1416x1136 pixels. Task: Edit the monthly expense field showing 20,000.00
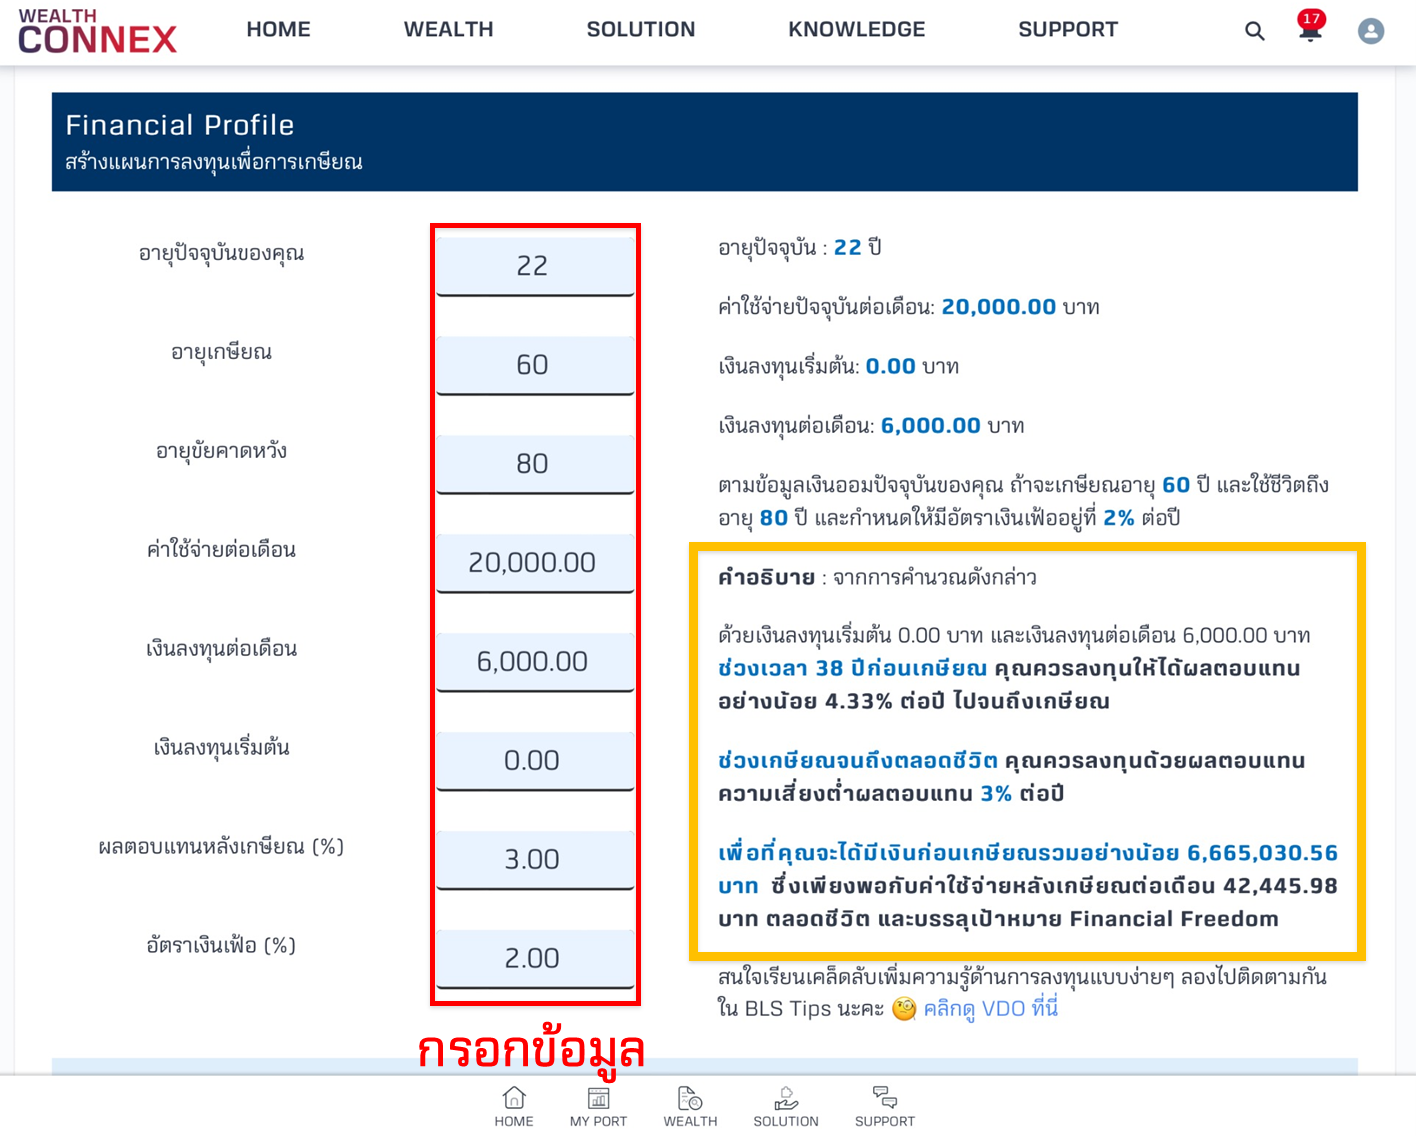535,562
